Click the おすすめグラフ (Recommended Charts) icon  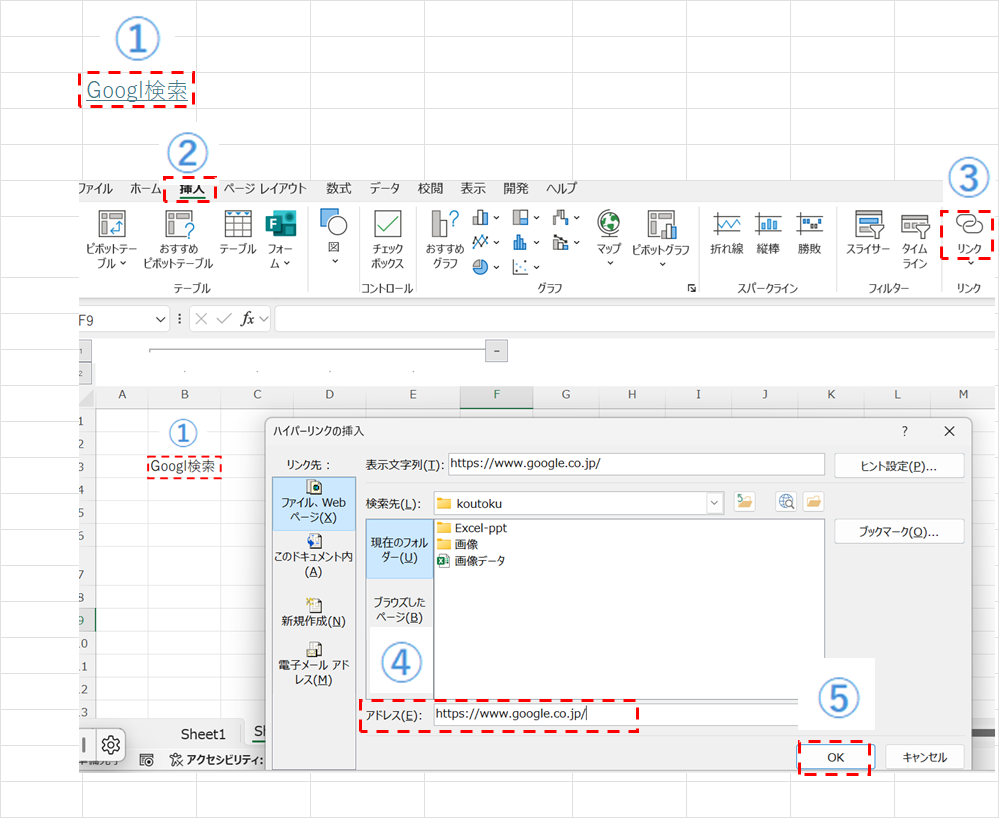click(x=444, y=239)
